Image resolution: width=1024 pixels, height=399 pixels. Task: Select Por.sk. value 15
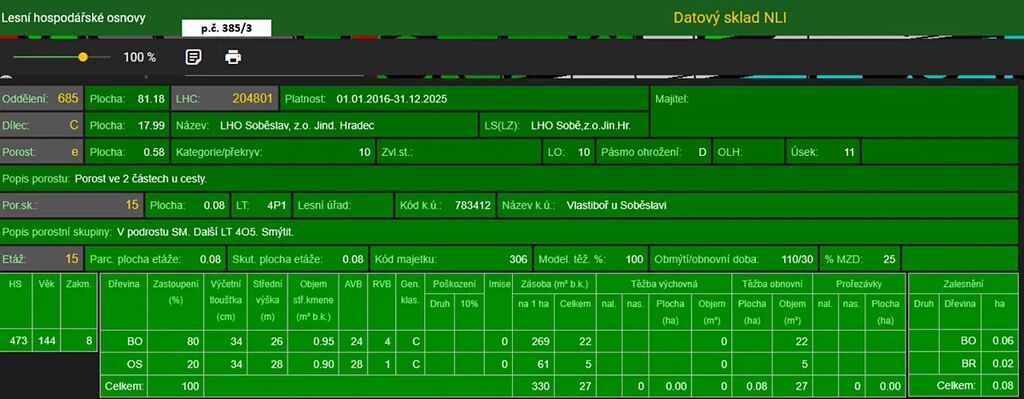[x=133, y=205]
